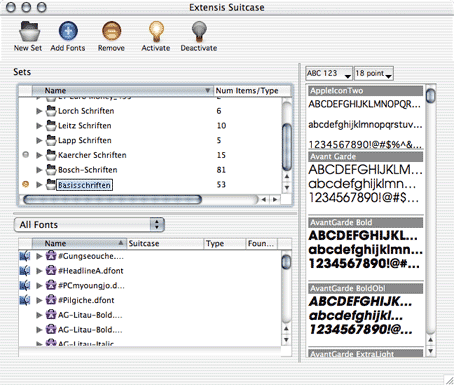Click the Type column header
This screenshot has width=454, height=385.
click(x=225, y=243)
